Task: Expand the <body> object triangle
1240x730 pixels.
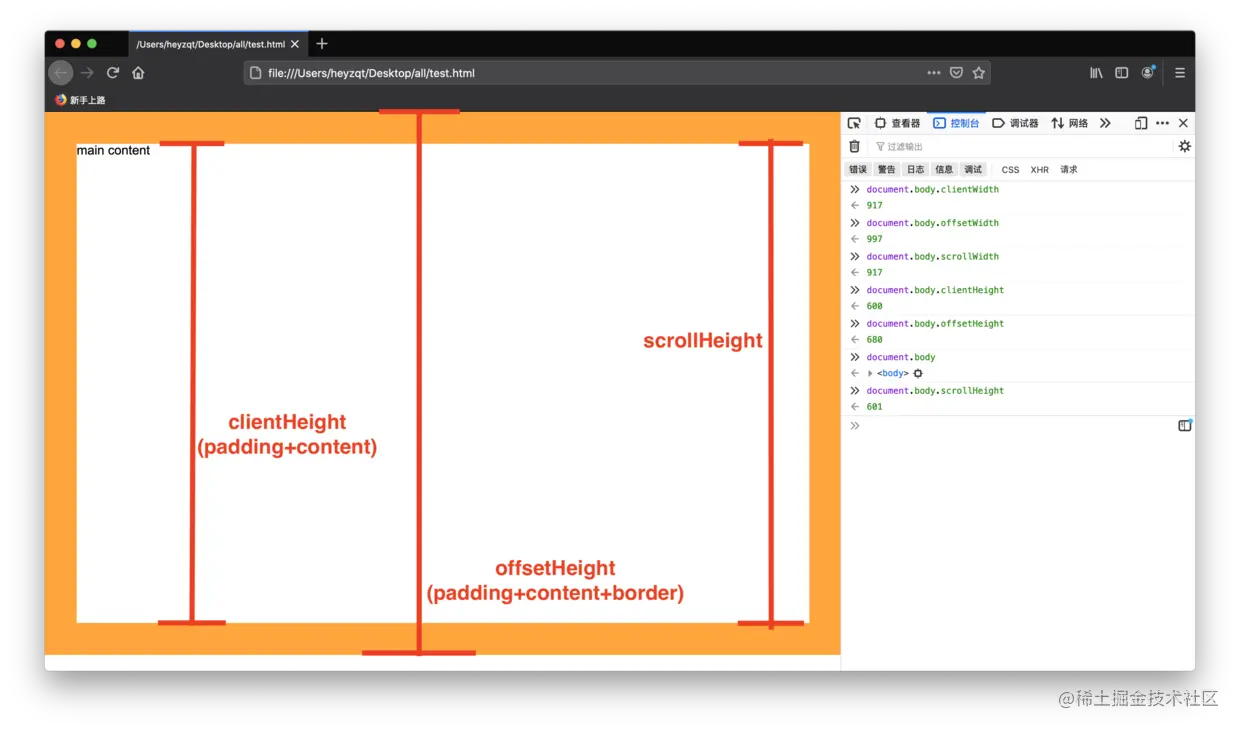Action: (x=870, y=373)
